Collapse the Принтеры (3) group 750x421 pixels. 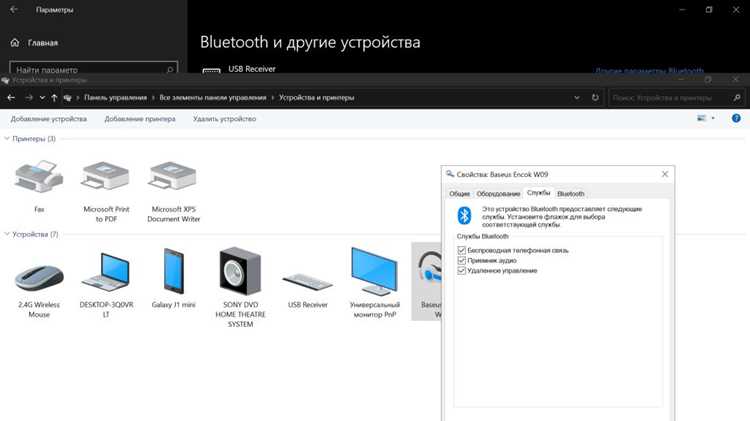pyautogui.click(x=7, y=138)
